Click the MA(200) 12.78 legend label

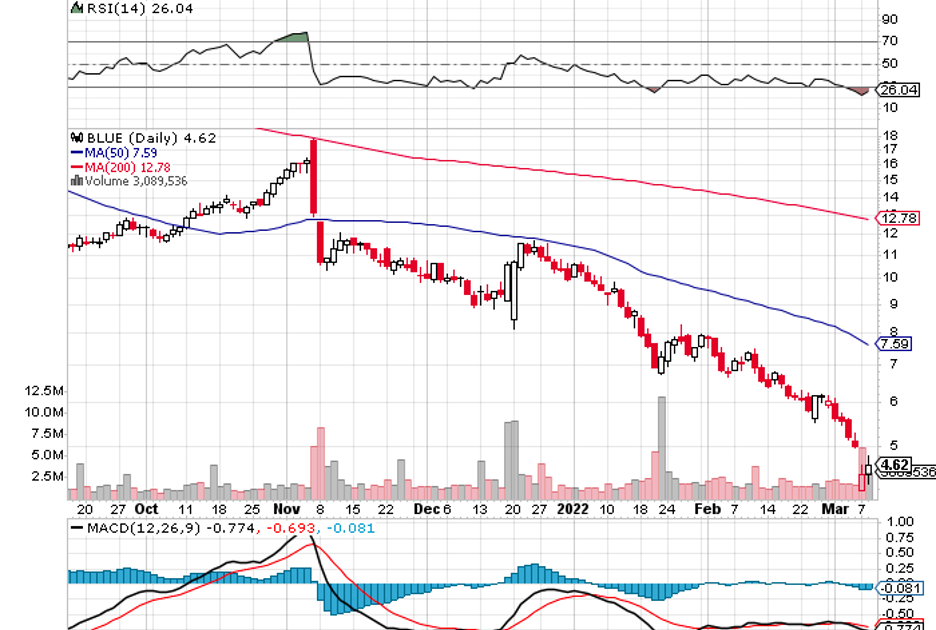tap(125, 167)
